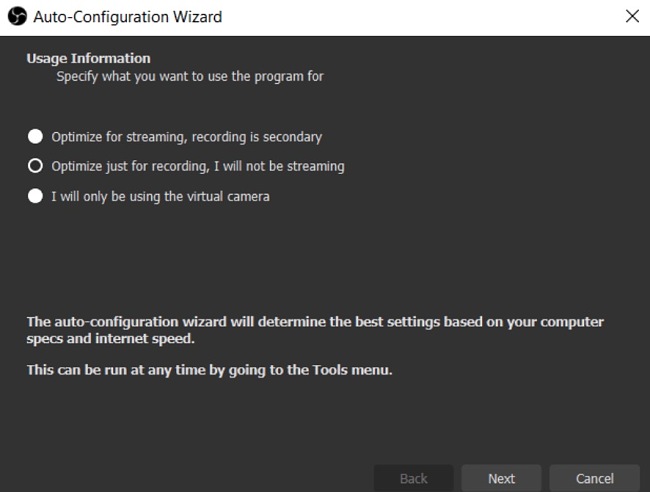Click the OBS logo in the title bar

17,17
